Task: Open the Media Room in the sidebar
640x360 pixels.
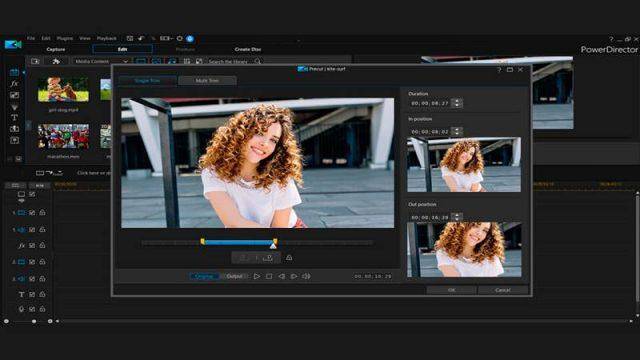Action: click(14, 72)
